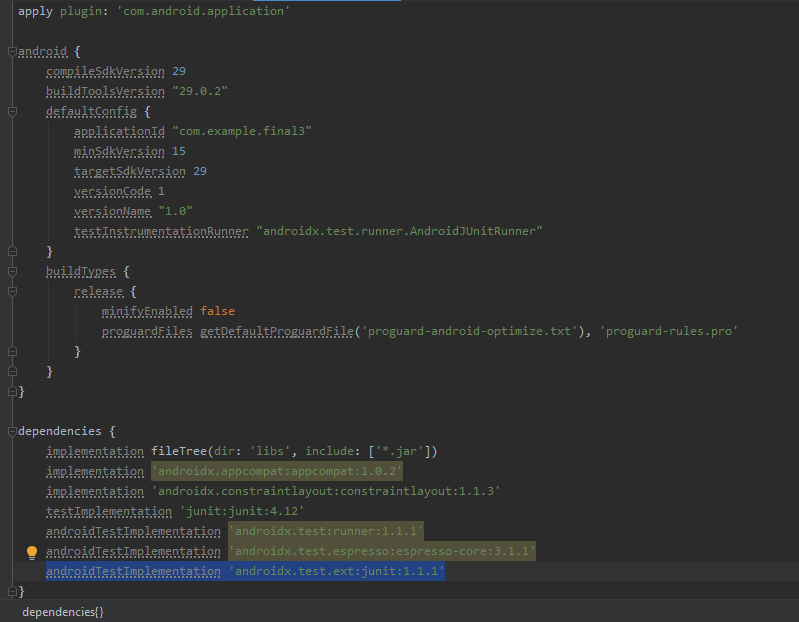Click the 'libs' directory string

pyautogui.click(x=270, y=451)
